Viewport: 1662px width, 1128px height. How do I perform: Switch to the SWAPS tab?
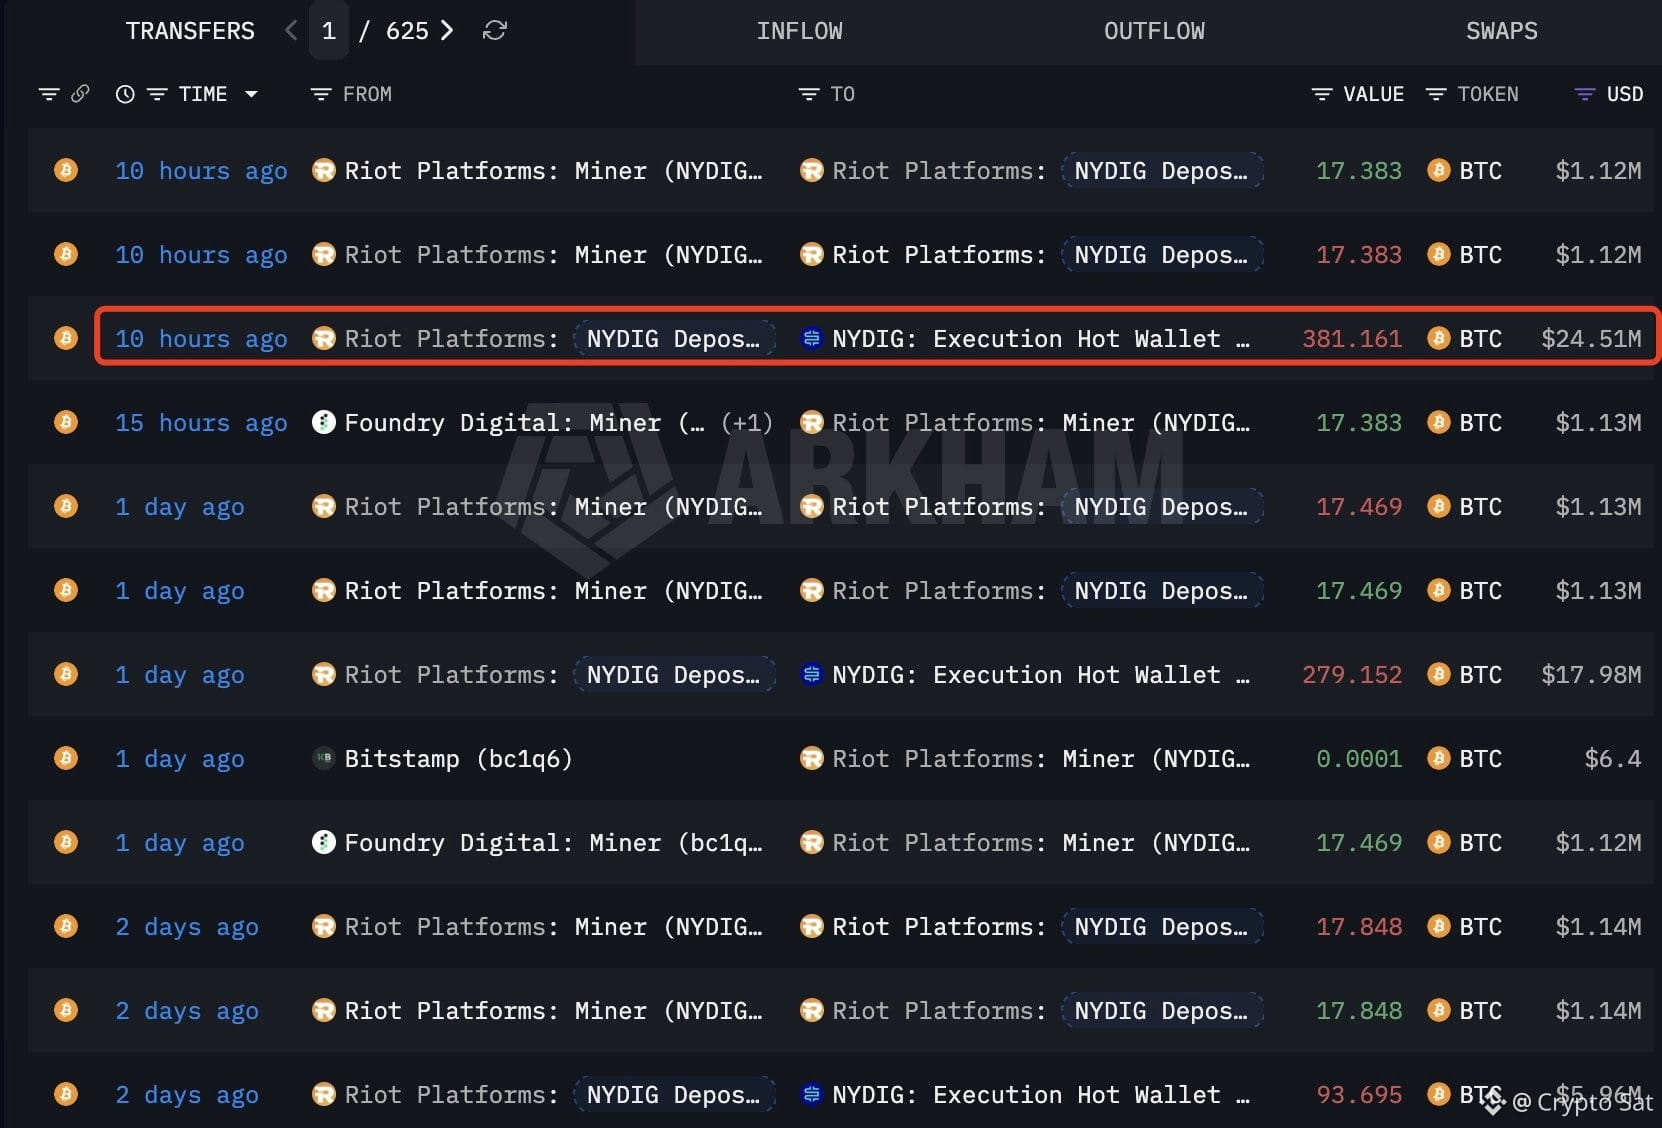(x=1502, y=31)
